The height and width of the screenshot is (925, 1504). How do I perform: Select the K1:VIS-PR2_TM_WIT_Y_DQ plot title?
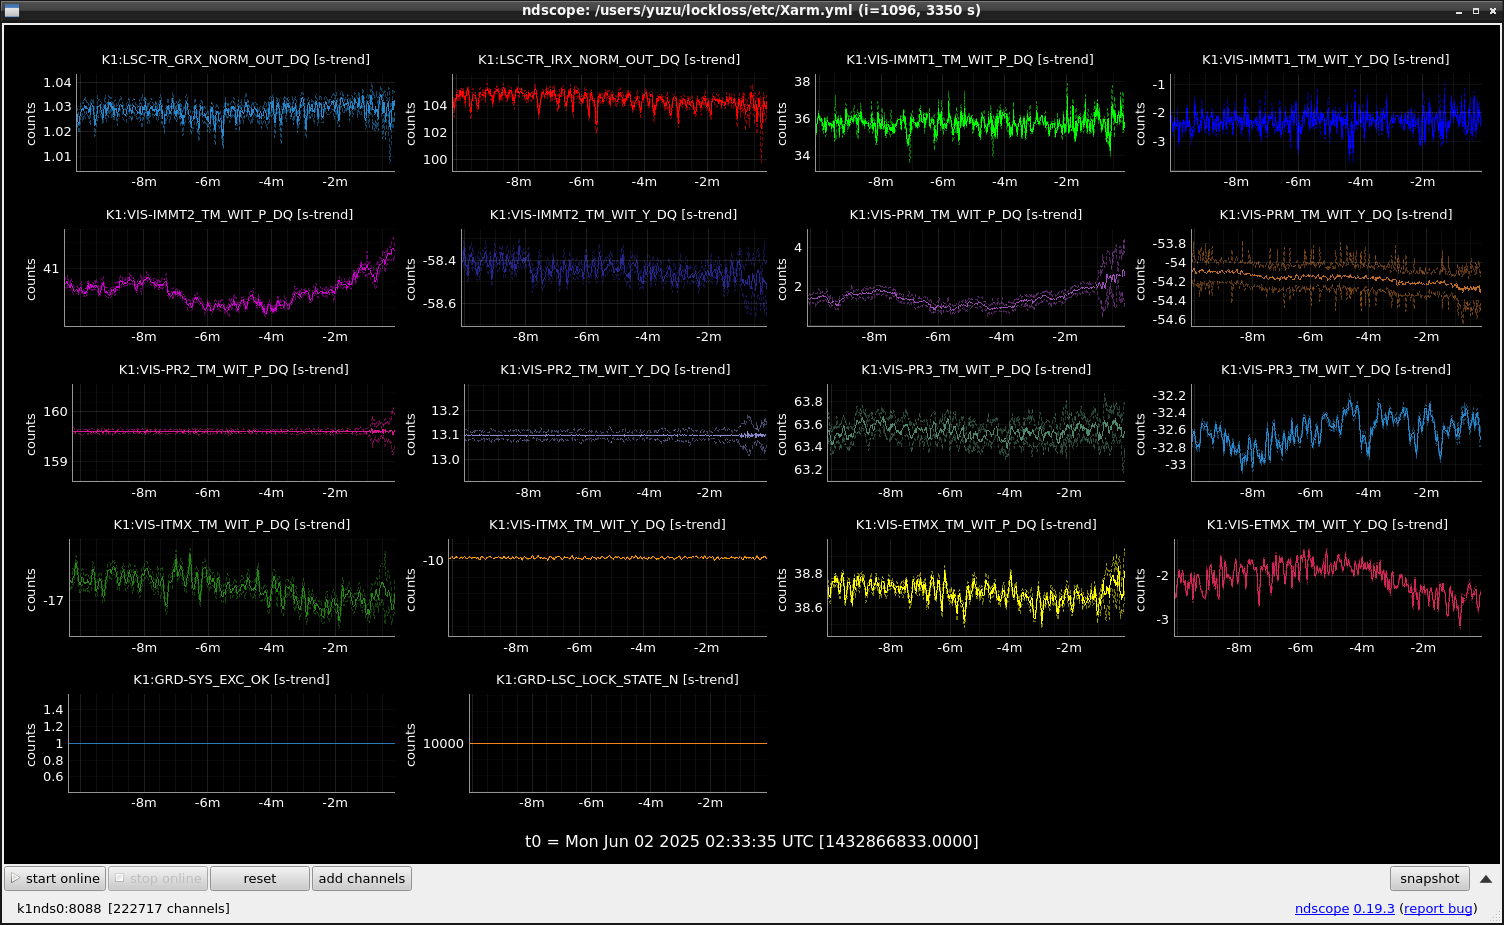click(x=616, y=369)
